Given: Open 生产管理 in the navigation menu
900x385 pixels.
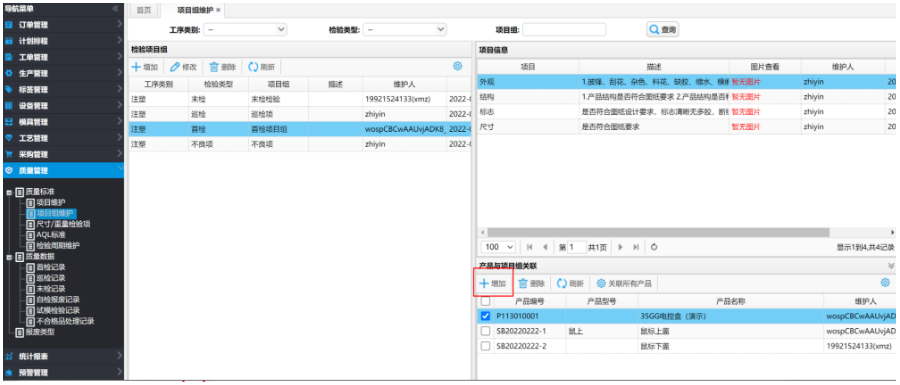Looking at the screenshot, I should click(x=62, y=73).
